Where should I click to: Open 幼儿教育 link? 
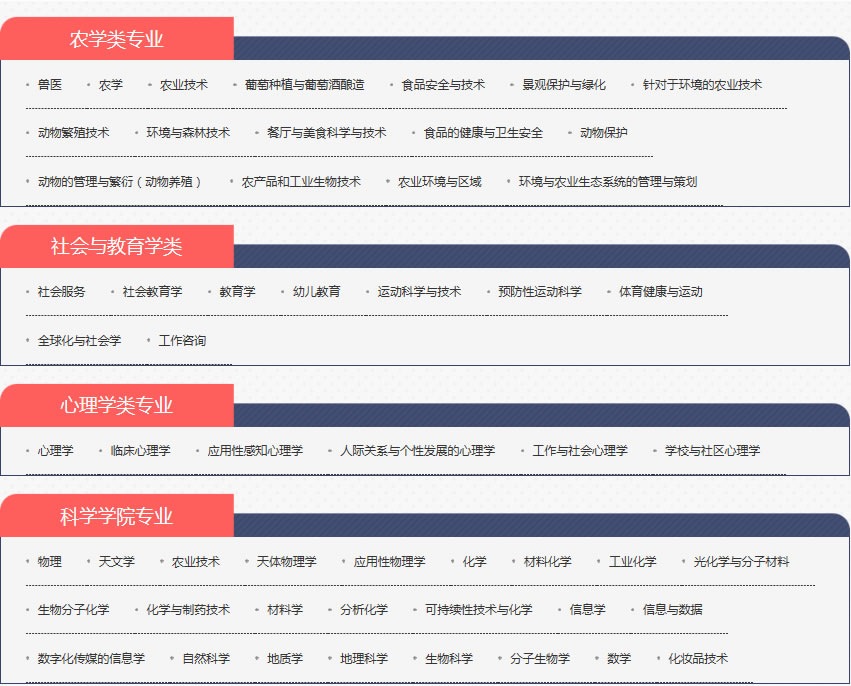coord(316,292)
